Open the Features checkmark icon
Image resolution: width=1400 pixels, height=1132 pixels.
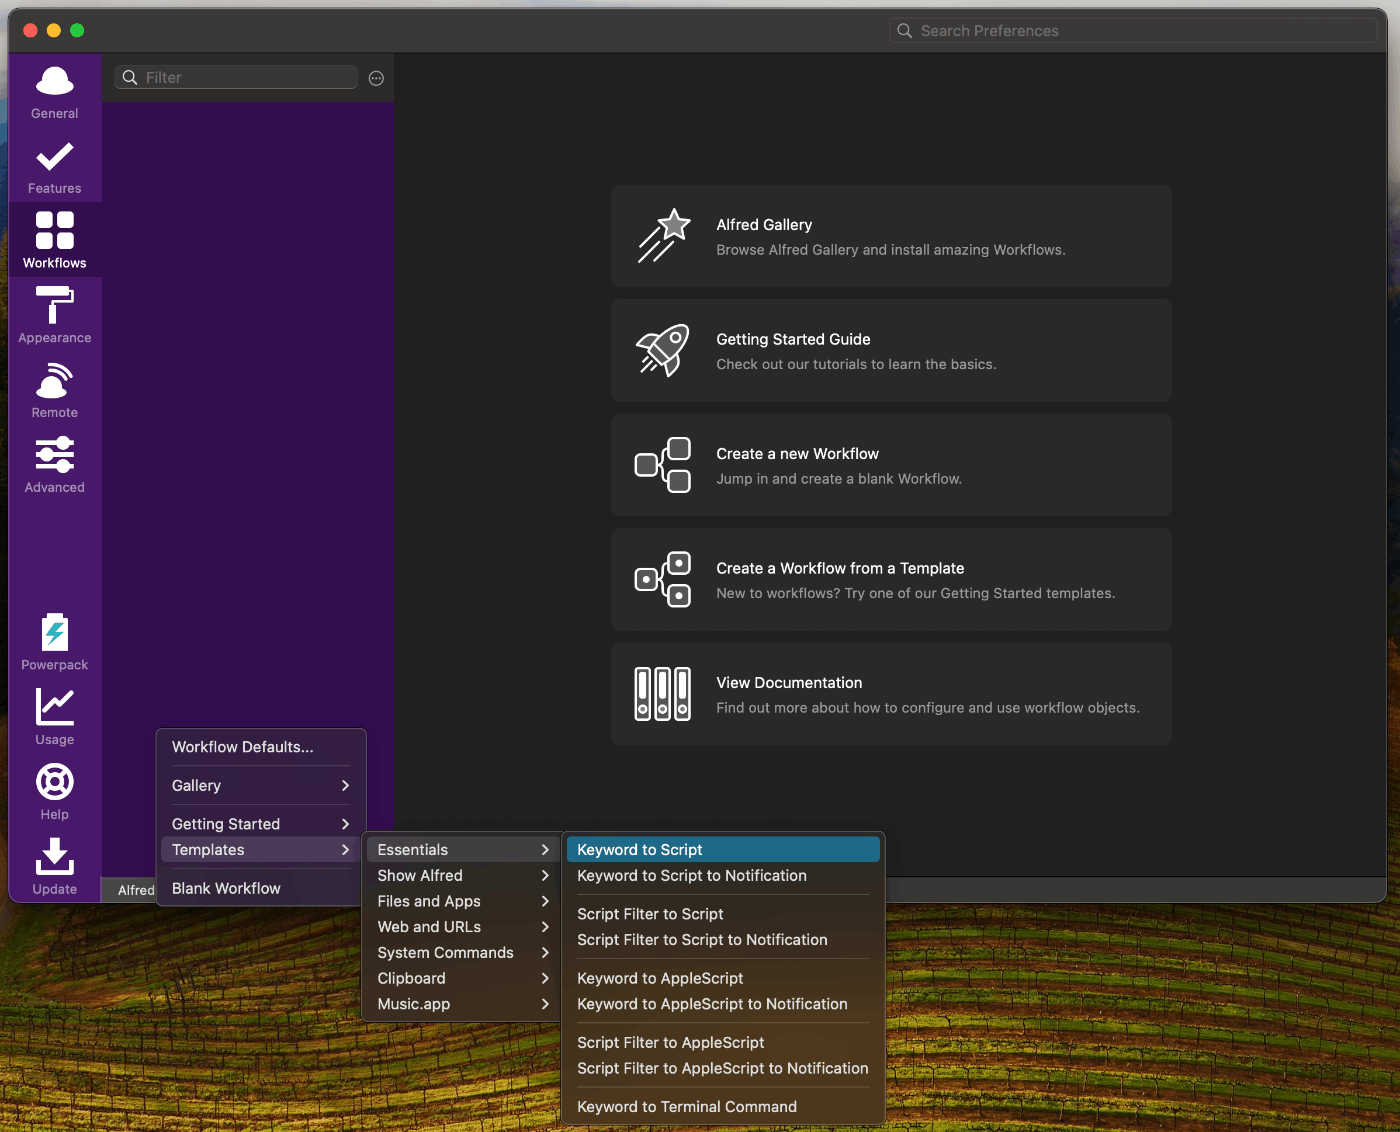pos(55,157)
